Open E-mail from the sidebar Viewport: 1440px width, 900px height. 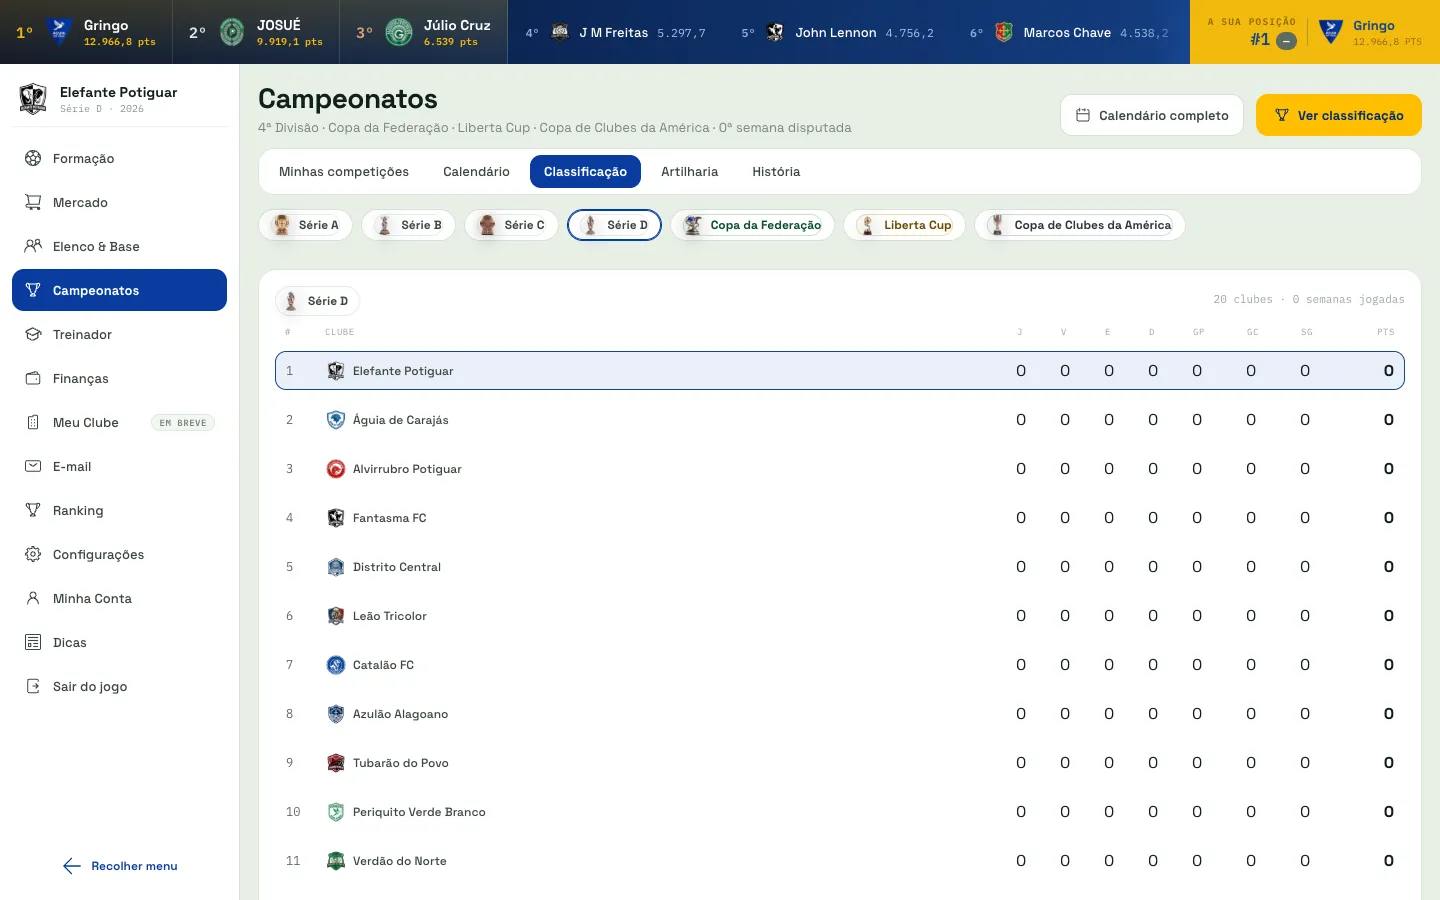click(119, 466)
